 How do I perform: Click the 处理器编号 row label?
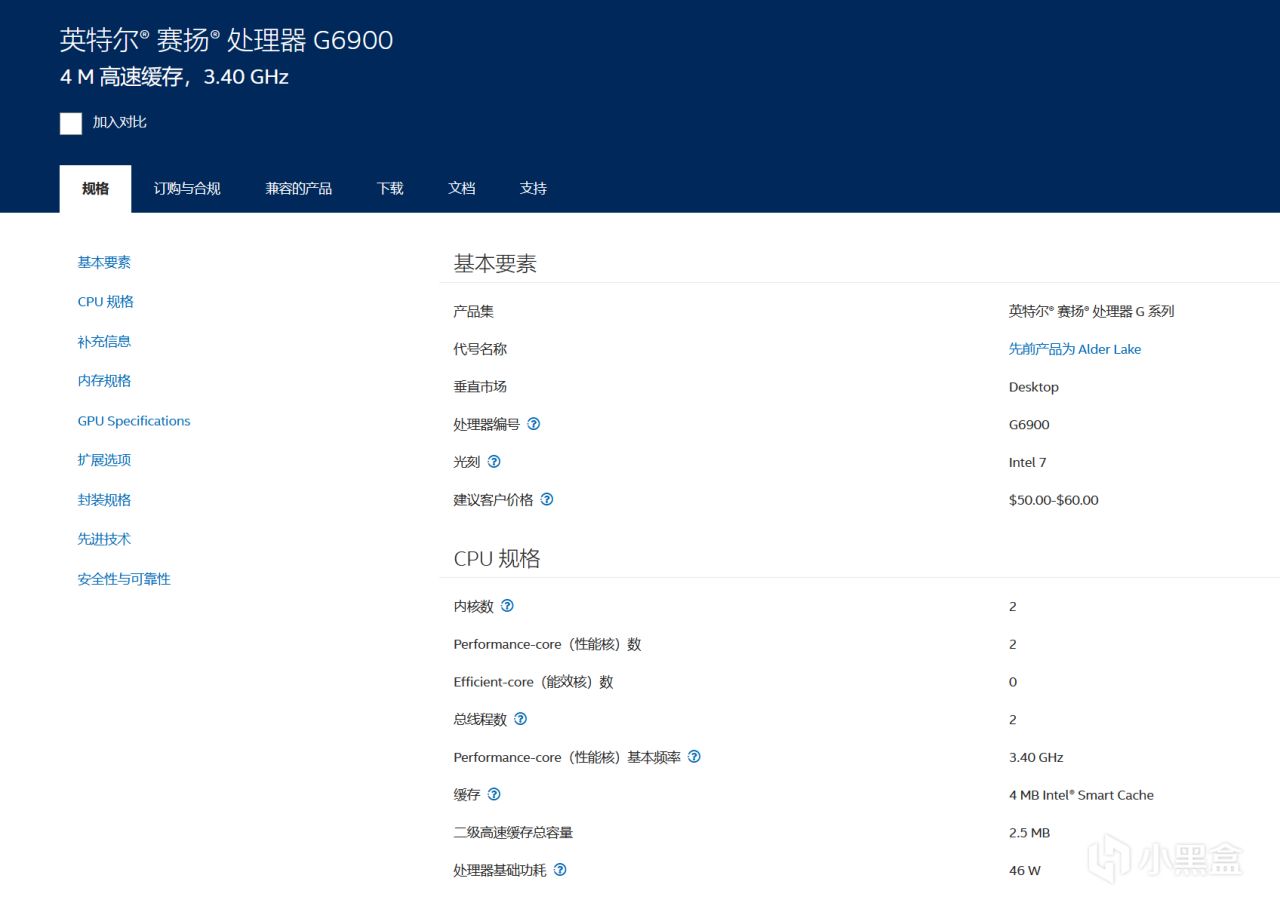point(487,424)
